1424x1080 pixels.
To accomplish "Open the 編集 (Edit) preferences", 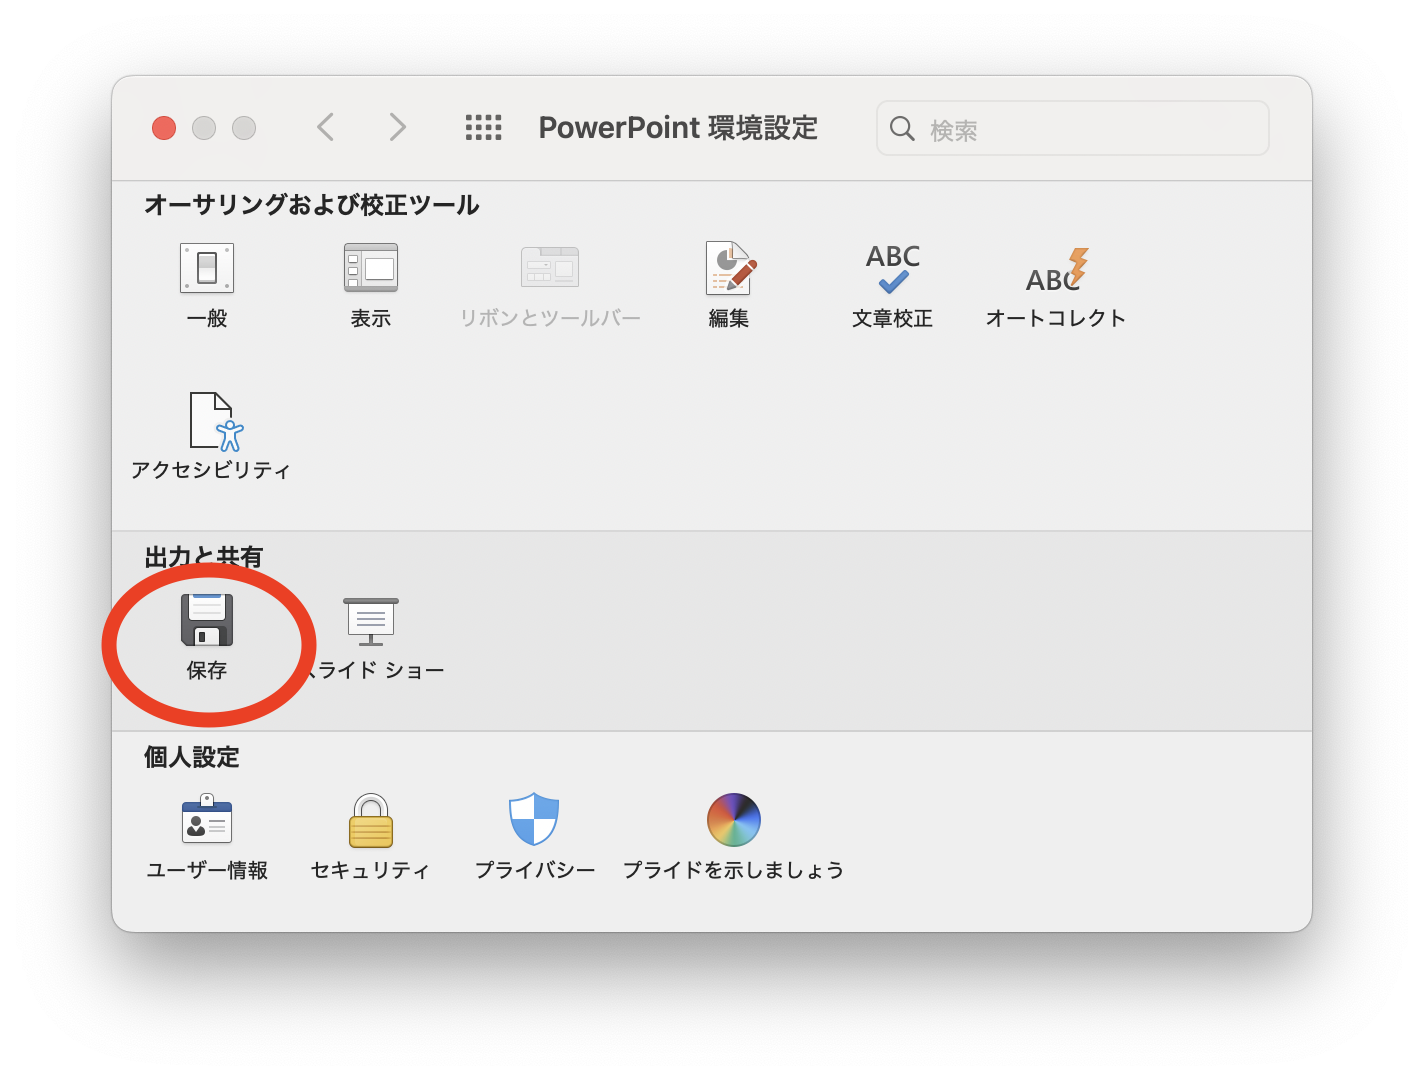I will pos(729,268).
